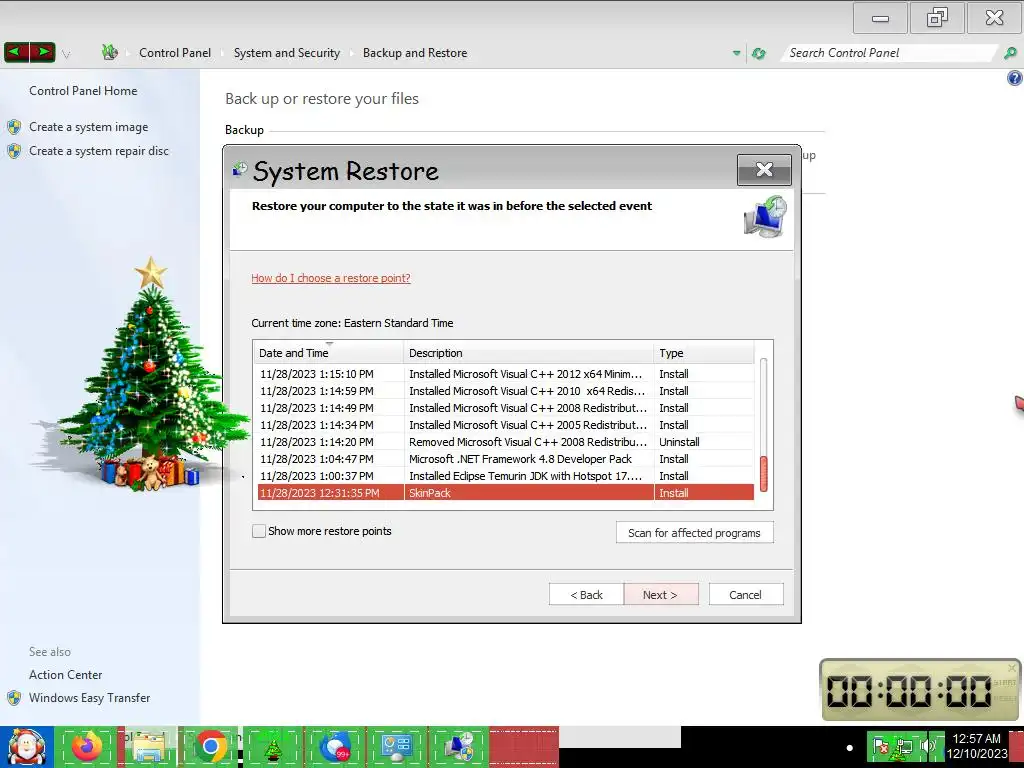
Task: Open the Thunderbird taskbar icon with 99+ badge
Action: pyautogui.click(x=336, y=747)
